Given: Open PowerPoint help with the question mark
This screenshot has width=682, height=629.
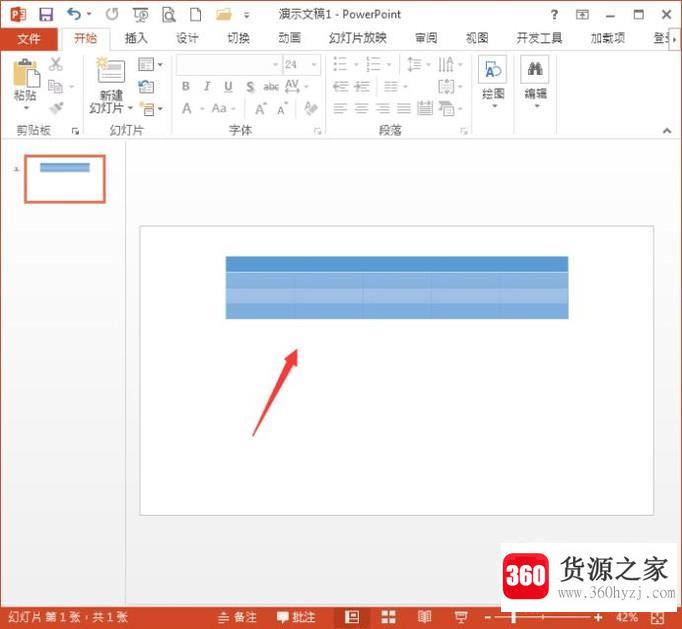Looking at the screenshot, I should pos(554,15).
